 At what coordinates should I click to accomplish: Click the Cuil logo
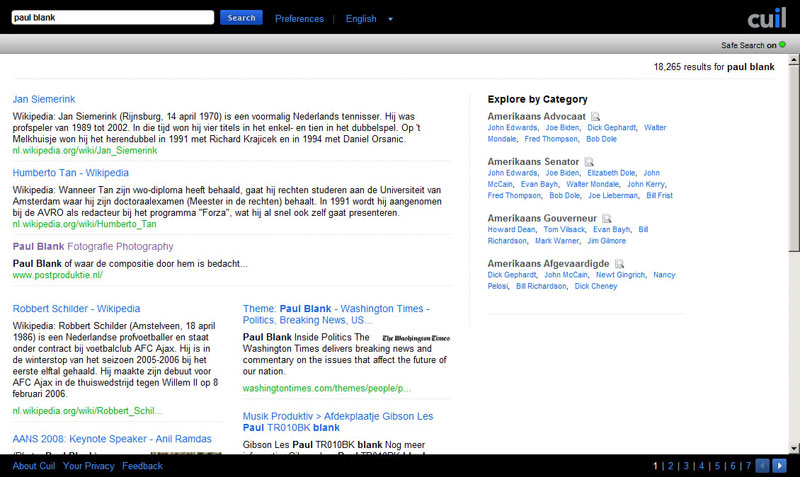(x=766, y=18)
